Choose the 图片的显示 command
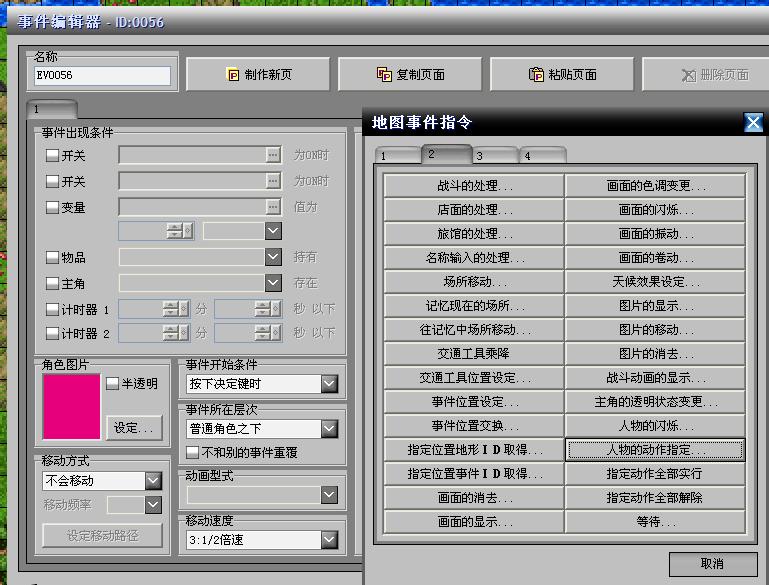Viewport: 769px width, 585px height. 655,306
